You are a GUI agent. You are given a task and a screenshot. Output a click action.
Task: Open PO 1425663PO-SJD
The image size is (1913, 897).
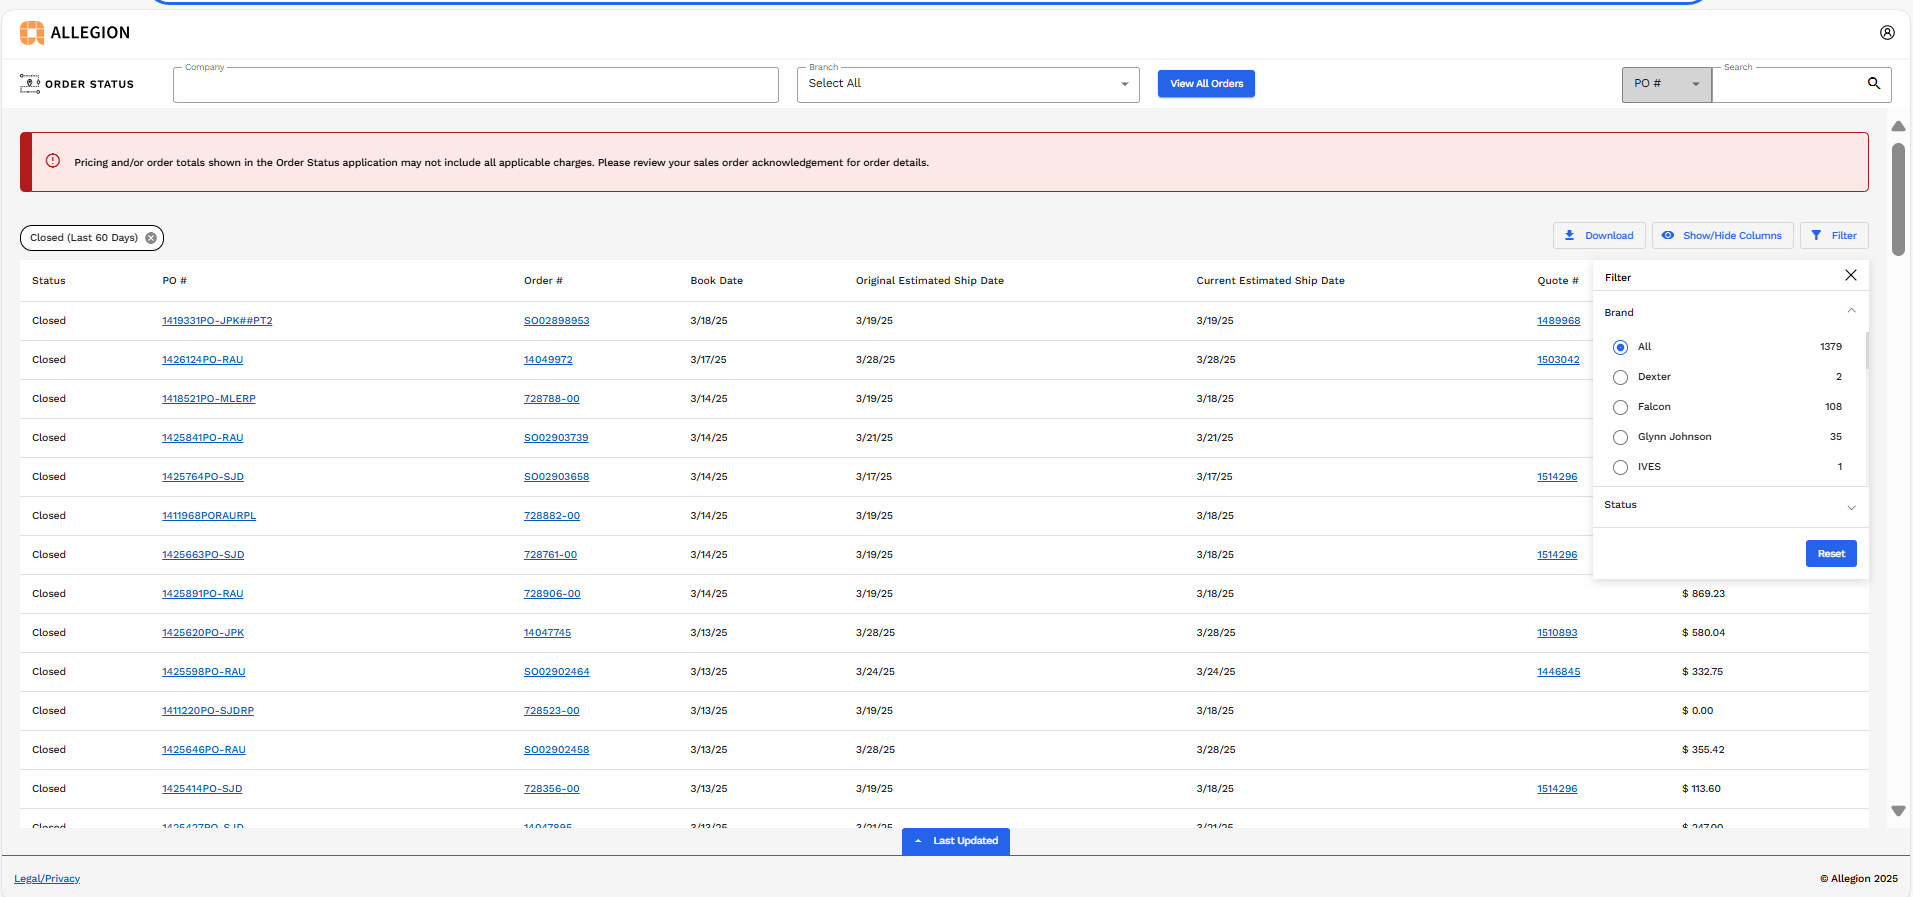pyautogui.click(x=203, y=555)
